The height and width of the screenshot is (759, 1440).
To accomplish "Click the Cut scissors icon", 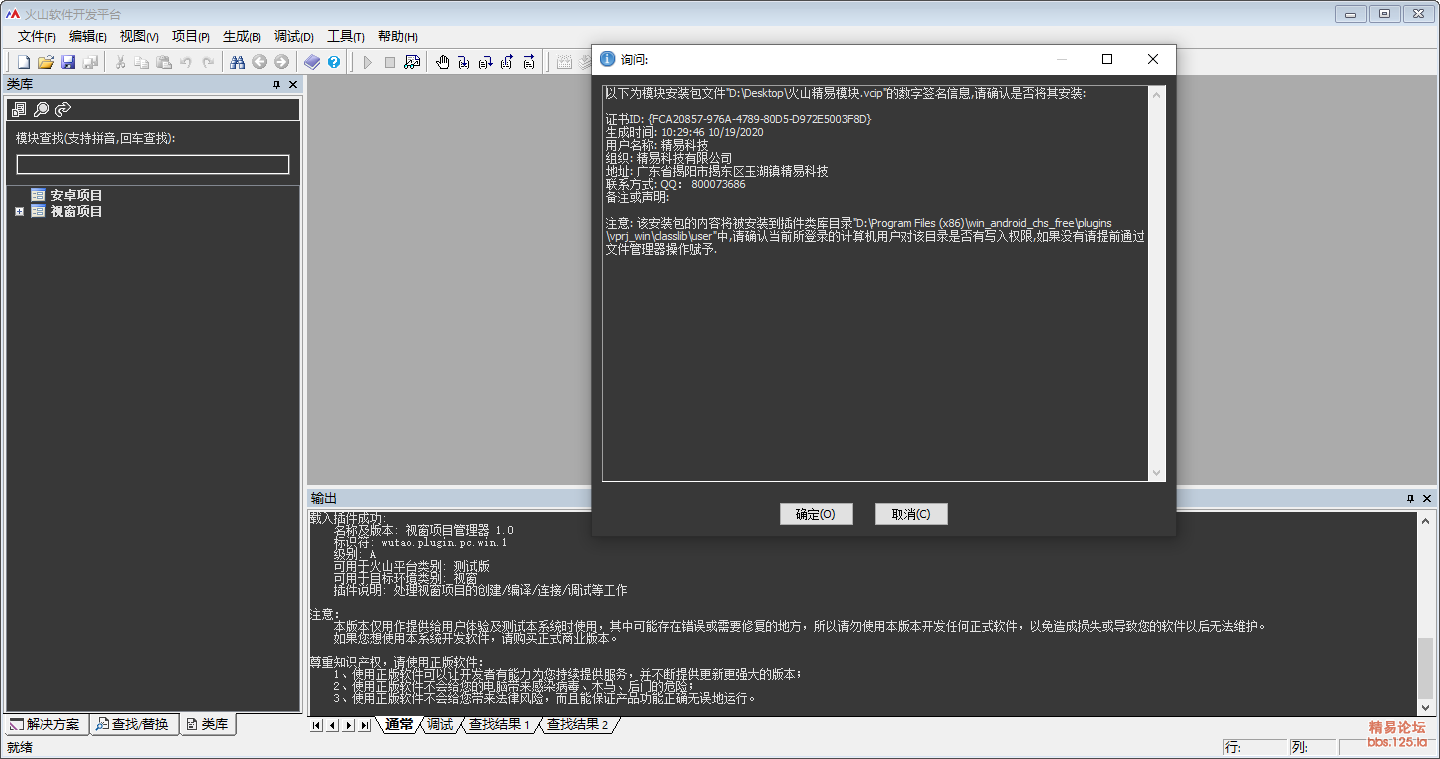I will point(120,62).
